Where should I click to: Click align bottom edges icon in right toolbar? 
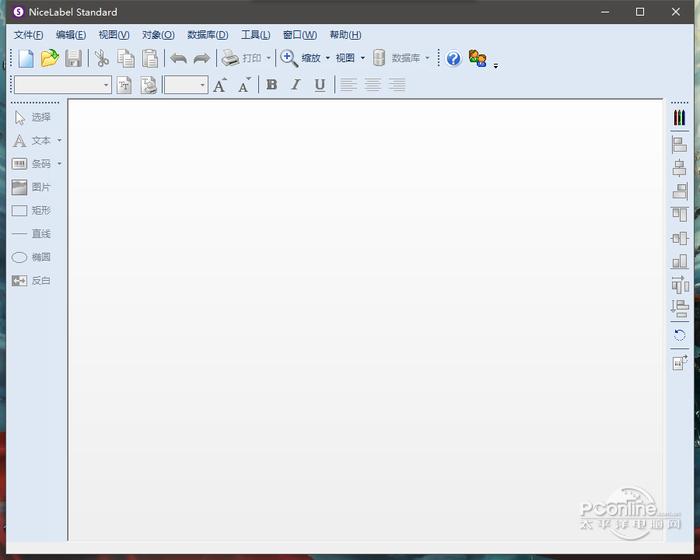(679, 261)
